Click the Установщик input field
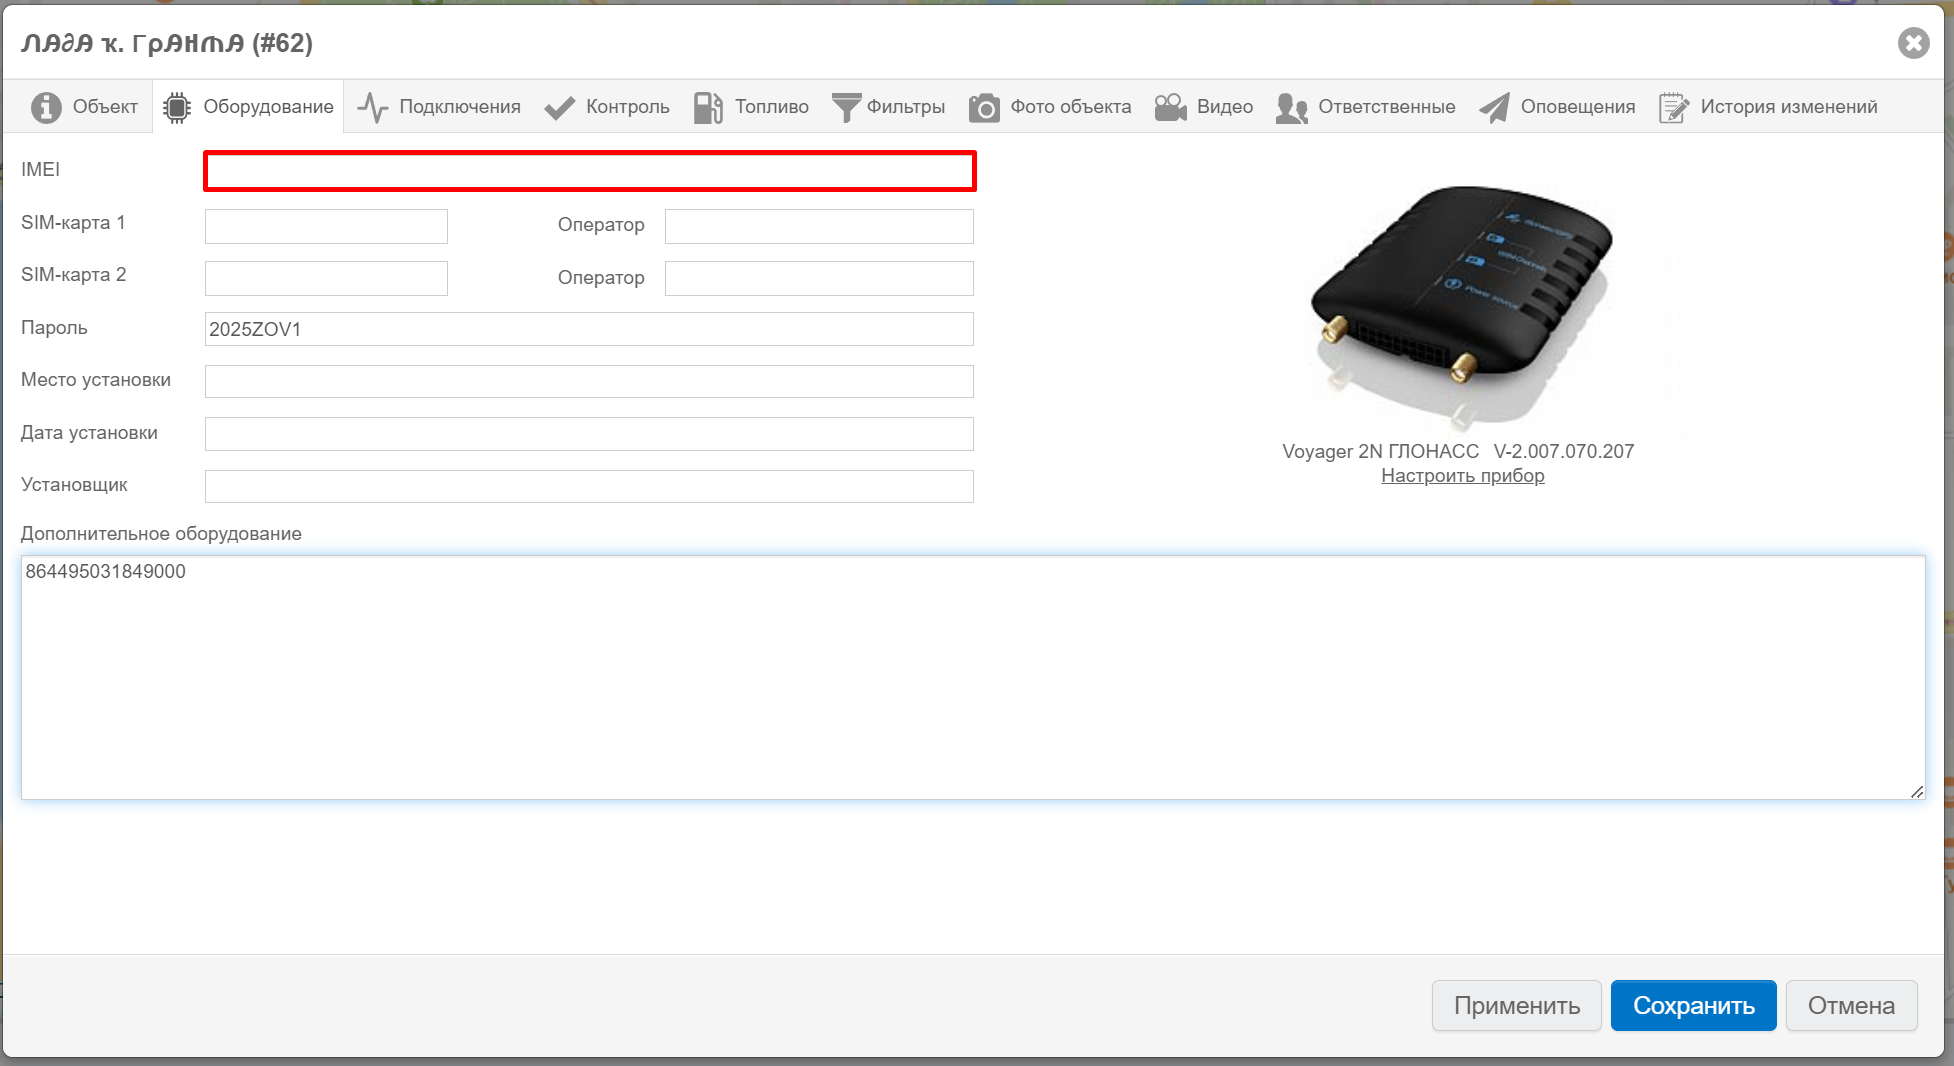 click(x=589, y=486)
